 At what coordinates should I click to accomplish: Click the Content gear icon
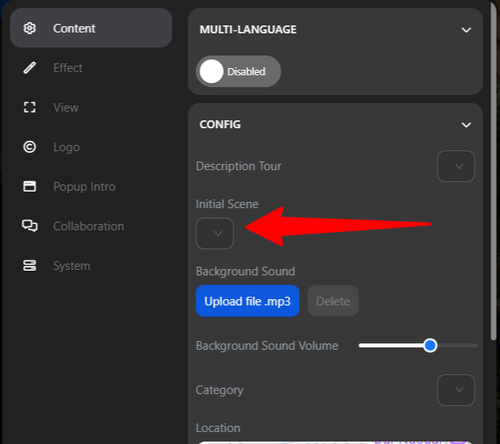coord(30,28)
